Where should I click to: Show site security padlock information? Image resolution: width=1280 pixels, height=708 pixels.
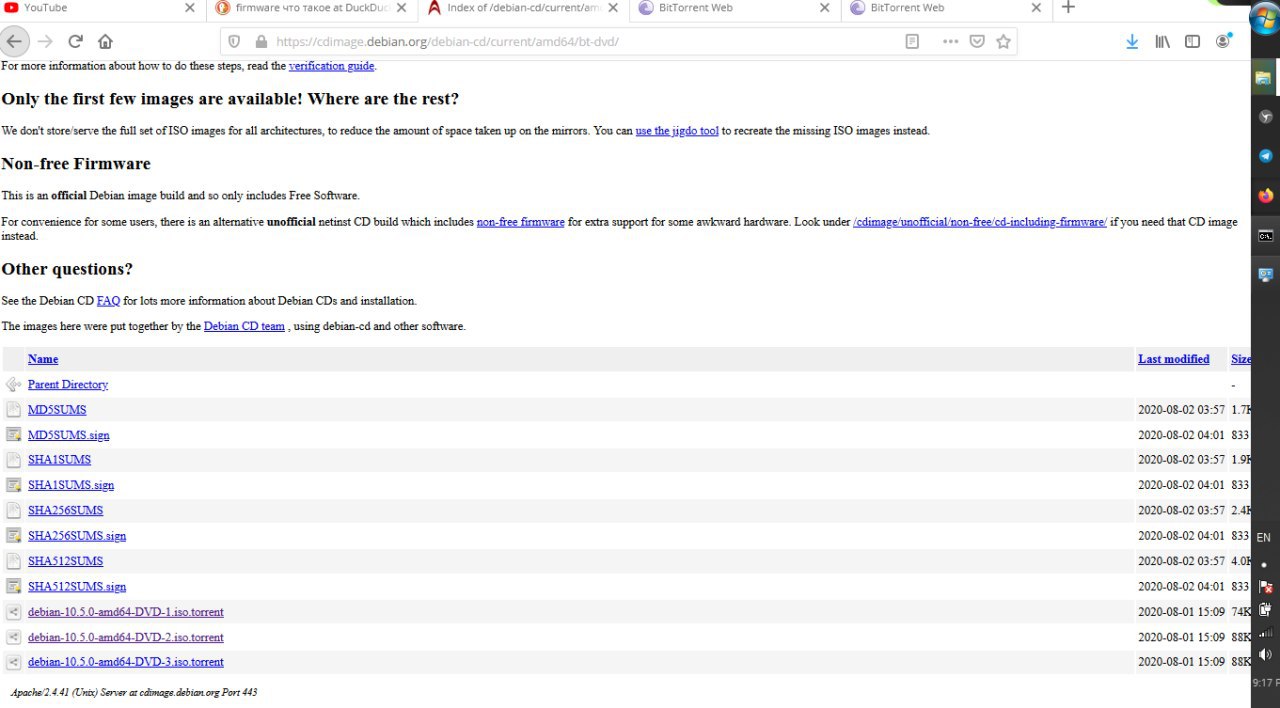(261, 42)
